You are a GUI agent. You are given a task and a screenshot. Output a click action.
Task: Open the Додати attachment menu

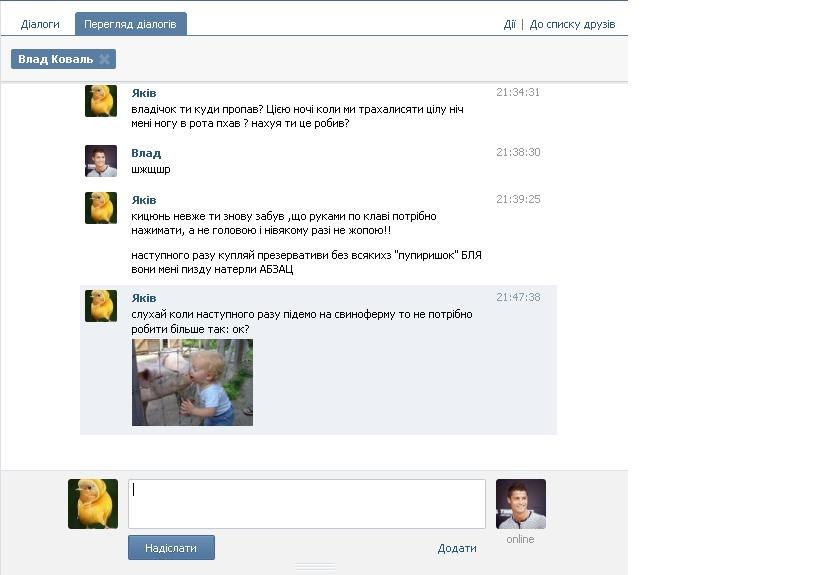[457, 548]
